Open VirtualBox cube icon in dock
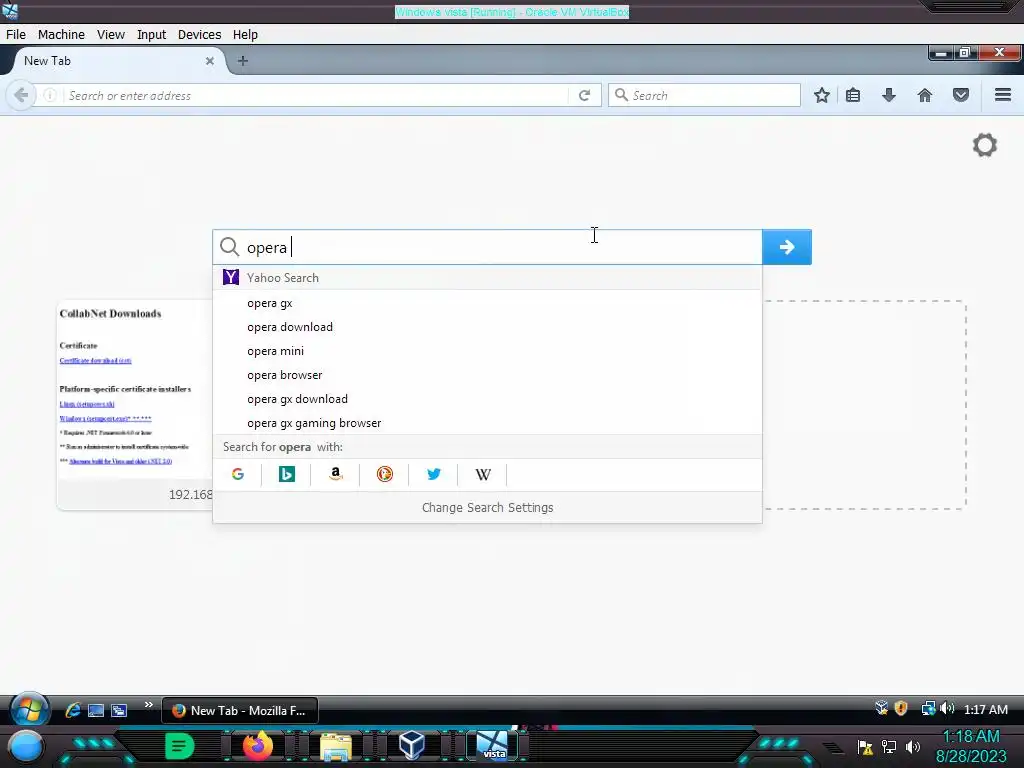 pyautogui.click(x=412, y=745)
